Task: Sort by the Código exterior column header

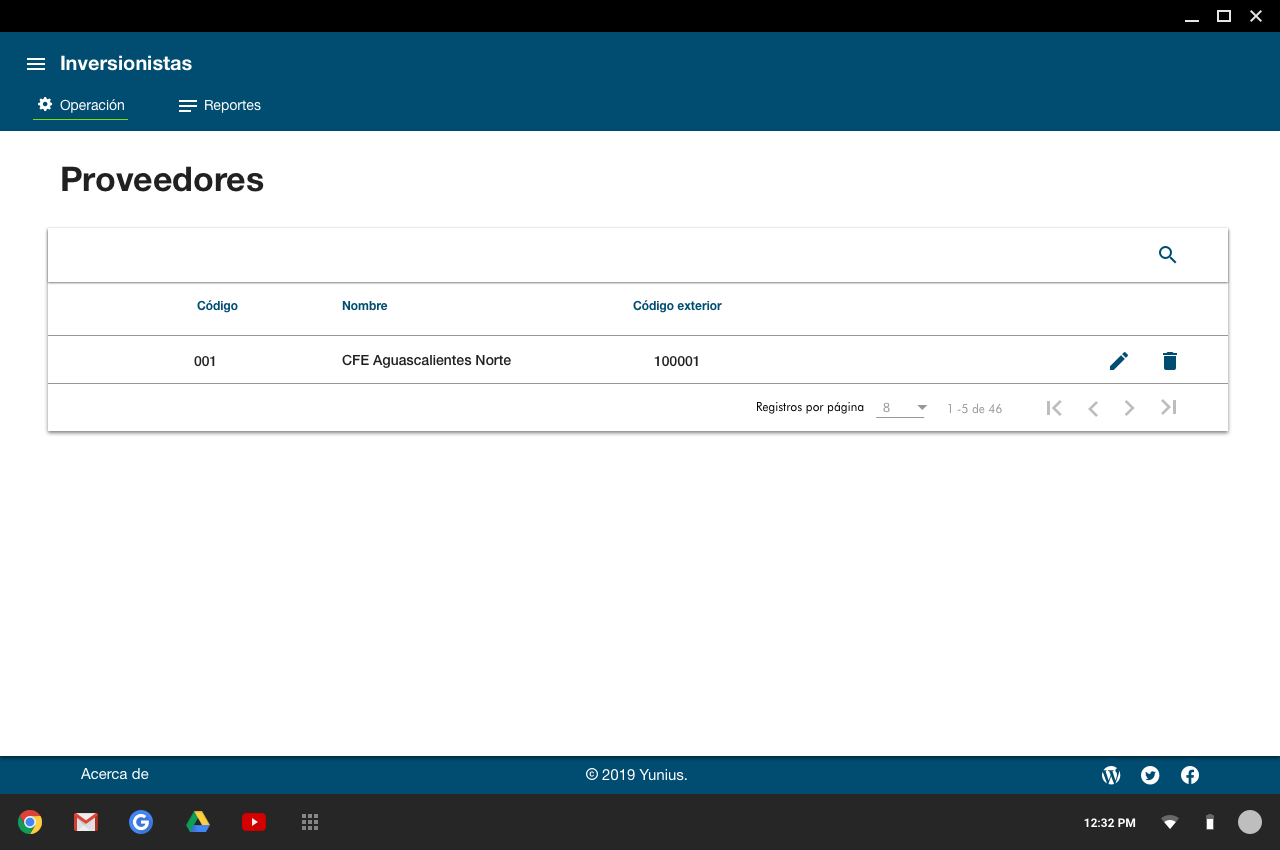Action: tap(677, 306)
